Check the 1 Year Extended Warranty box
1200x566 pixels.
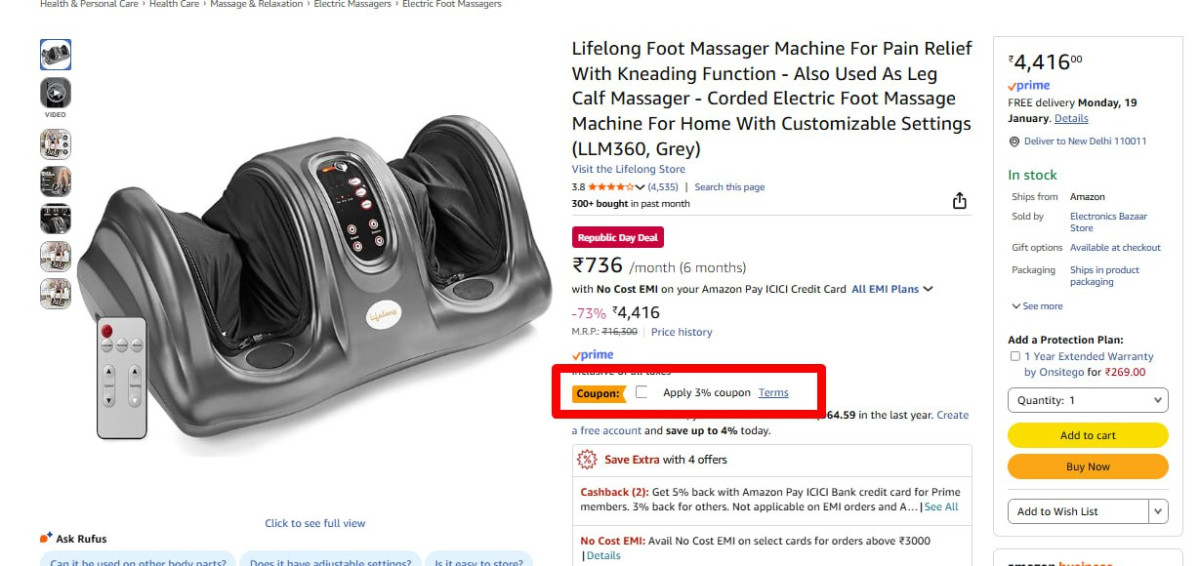point(1015,356)
